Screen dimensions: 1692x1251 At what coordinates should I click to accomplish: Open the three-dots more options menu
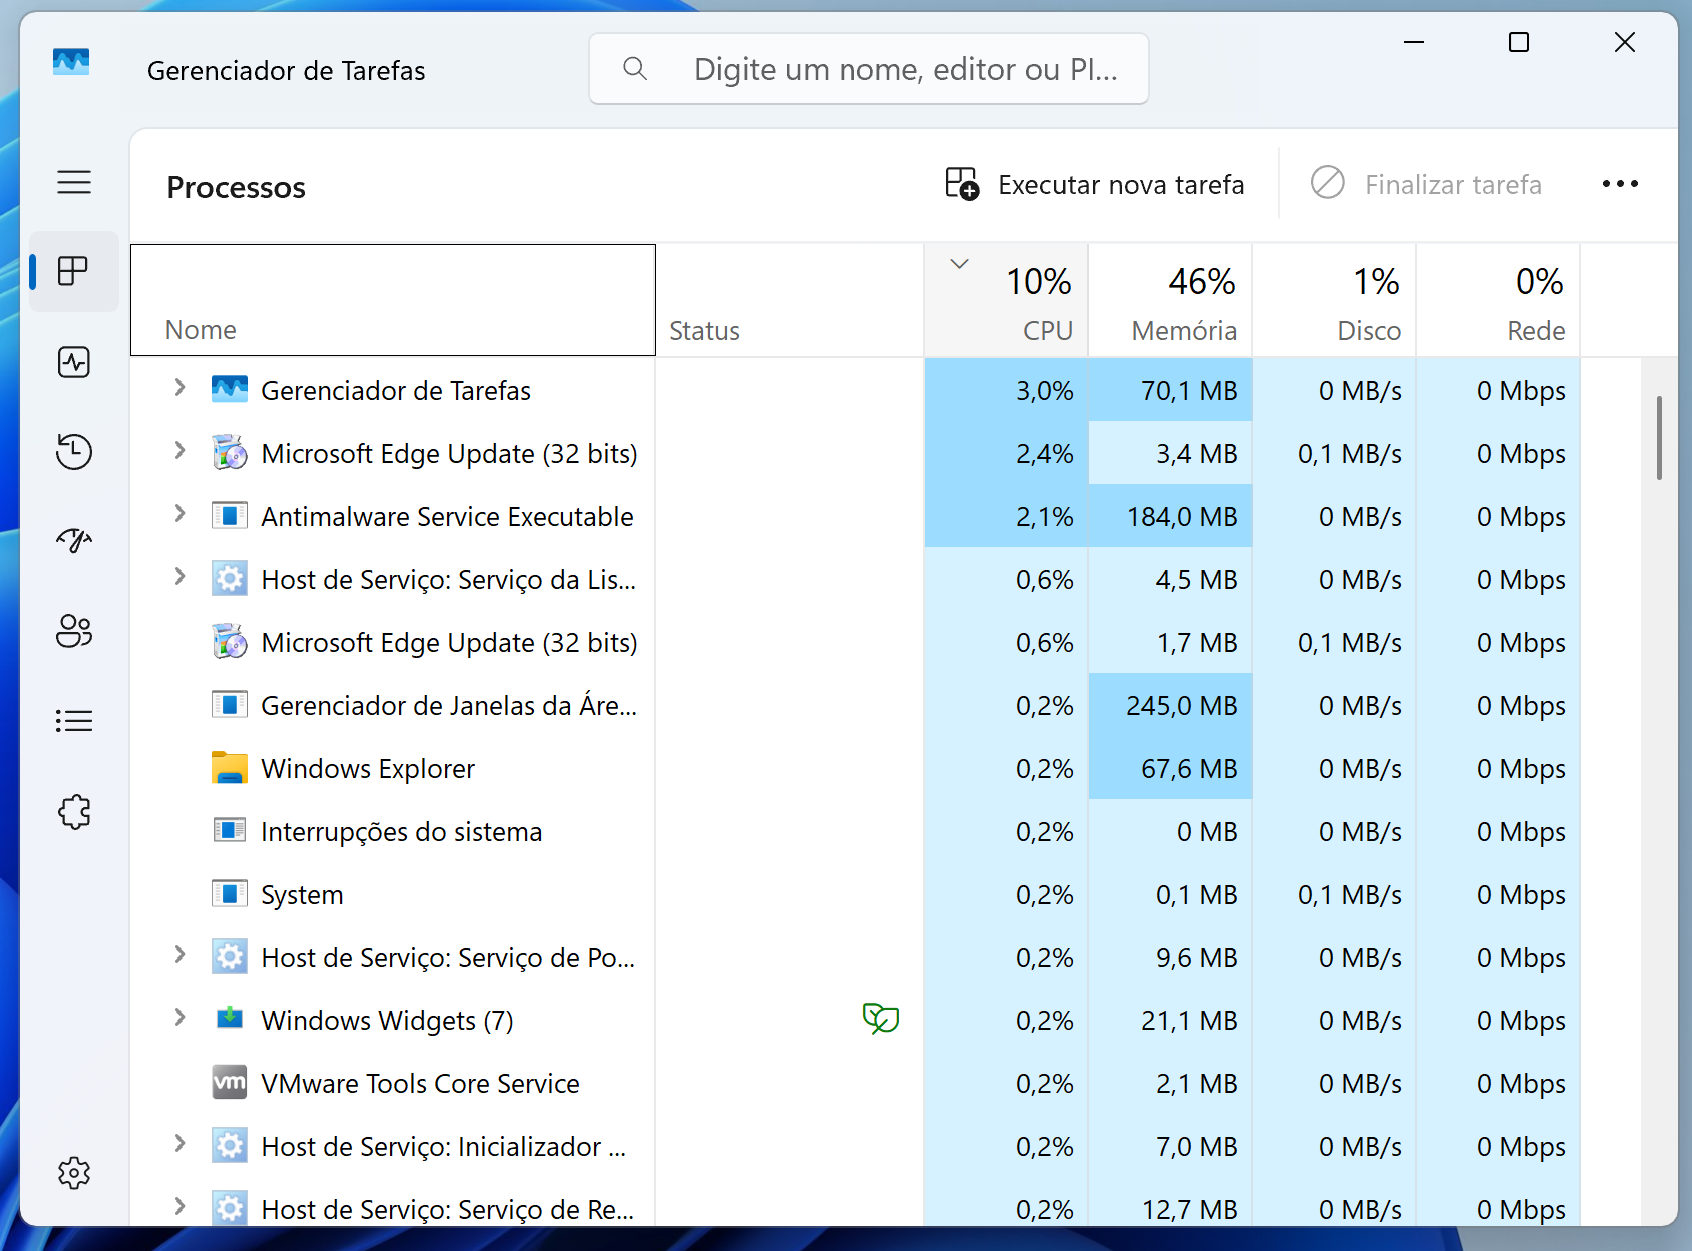(1620, 184)
